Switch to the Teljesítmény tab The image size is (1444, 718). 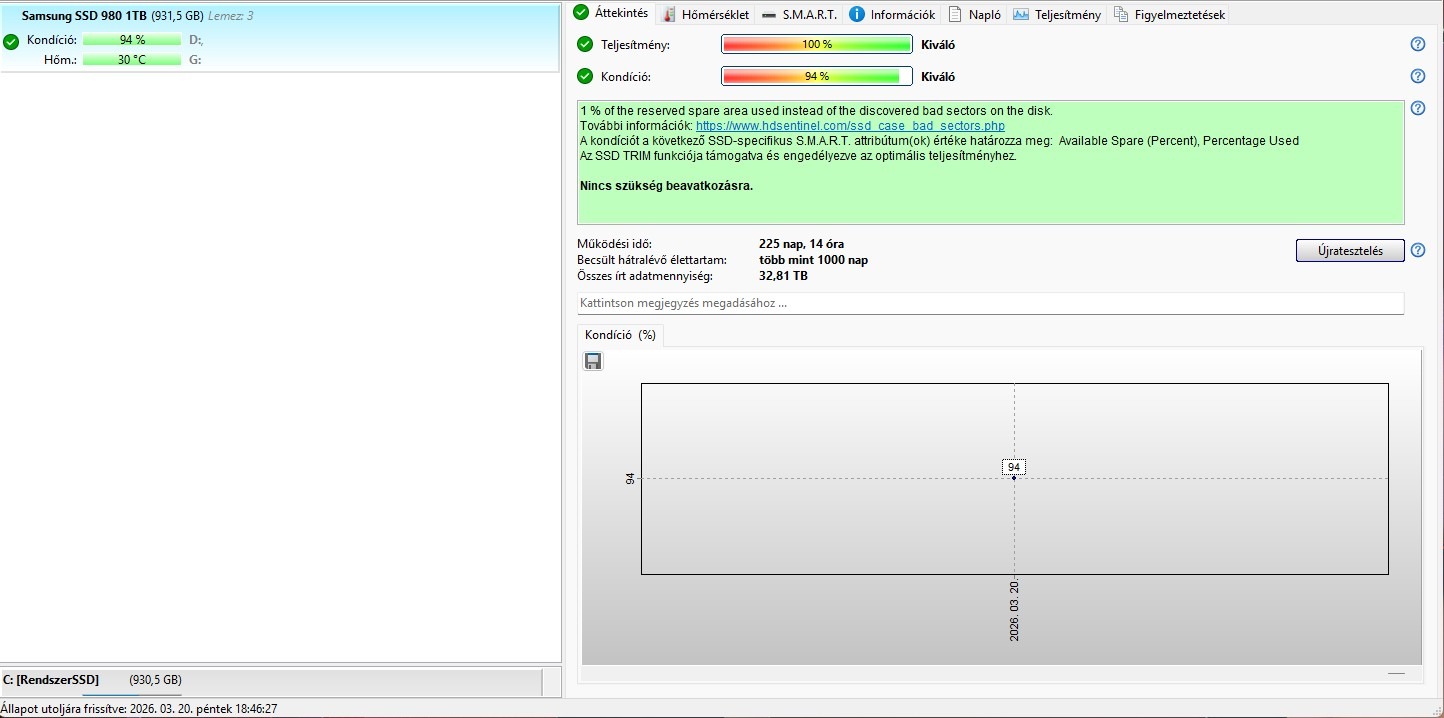[1056, 14]
